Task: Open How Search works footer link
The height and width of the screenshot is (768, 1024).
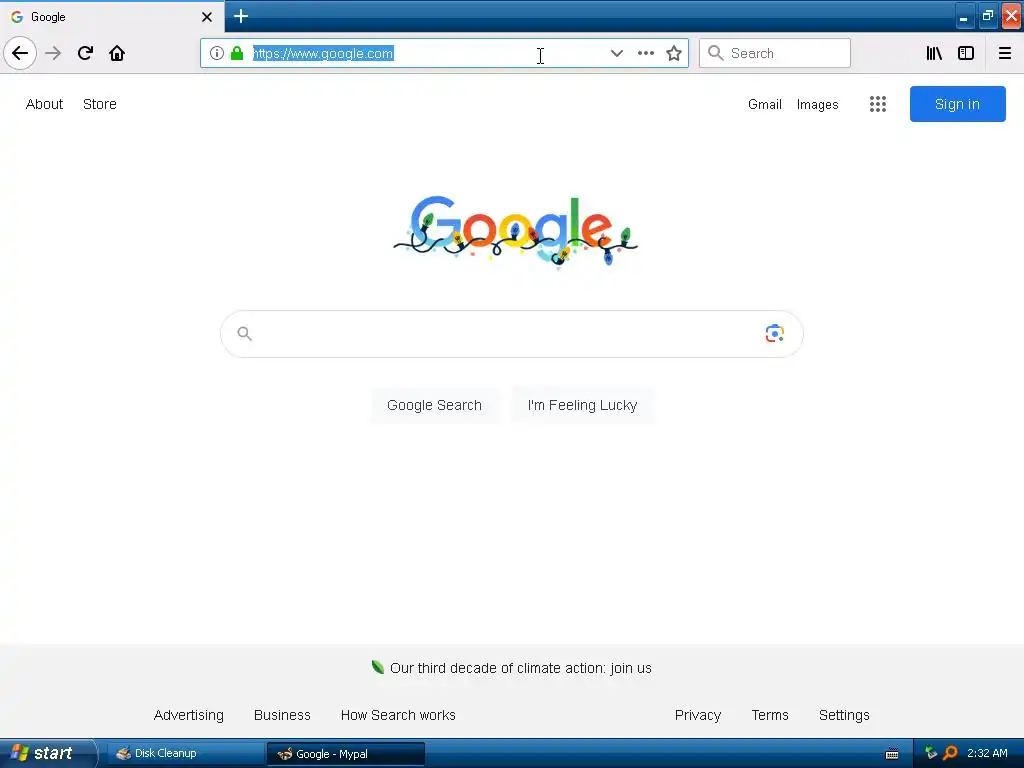Action: coord(398,715)
